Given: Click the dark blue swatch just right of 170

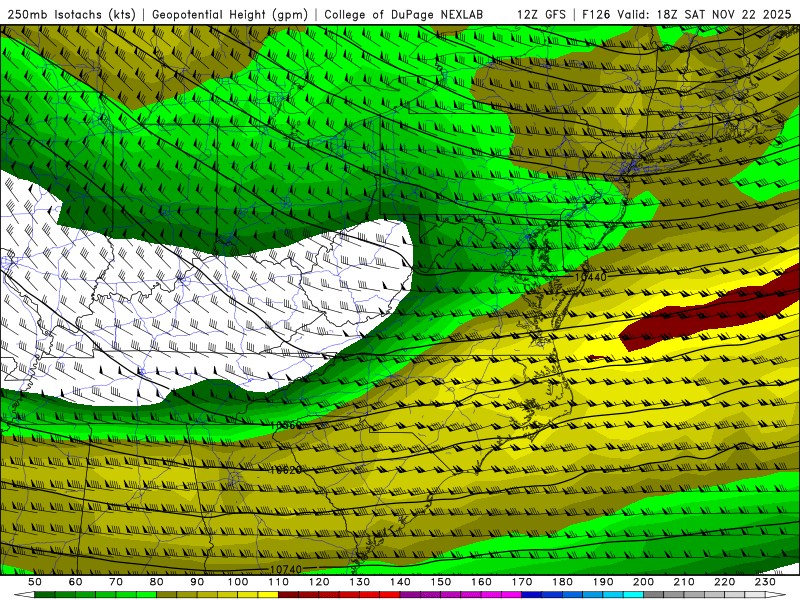Looking at the screenshot, I should tap(532, 595).
